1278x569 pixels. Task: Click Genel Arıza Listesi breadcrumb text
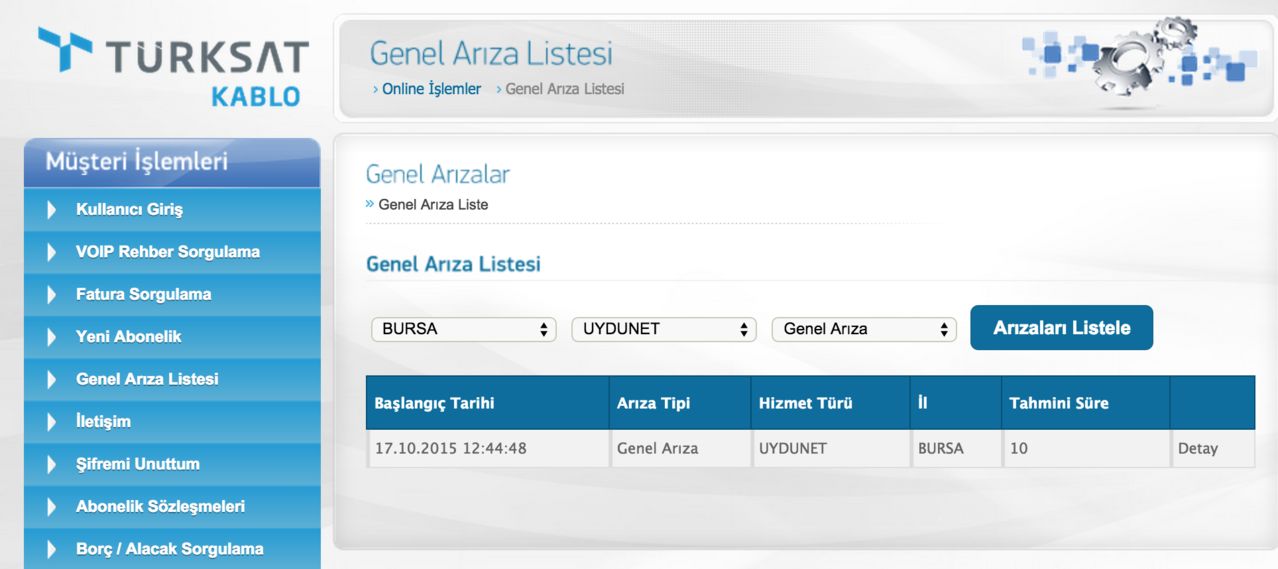[565, 89]
